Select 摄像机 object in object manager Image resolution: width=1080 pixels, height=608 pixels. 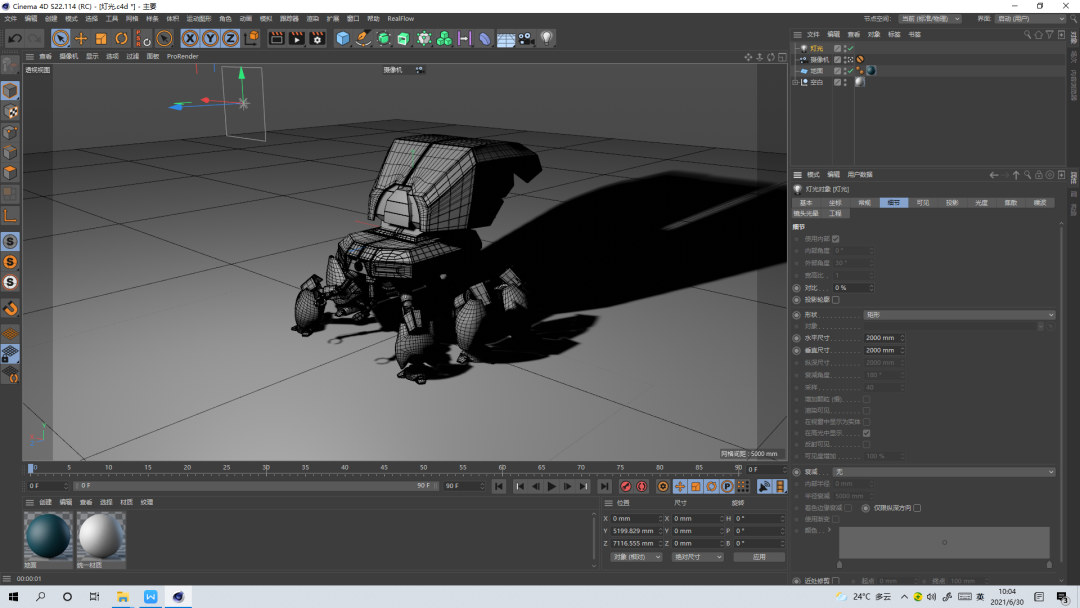click(x=819, y=59)
